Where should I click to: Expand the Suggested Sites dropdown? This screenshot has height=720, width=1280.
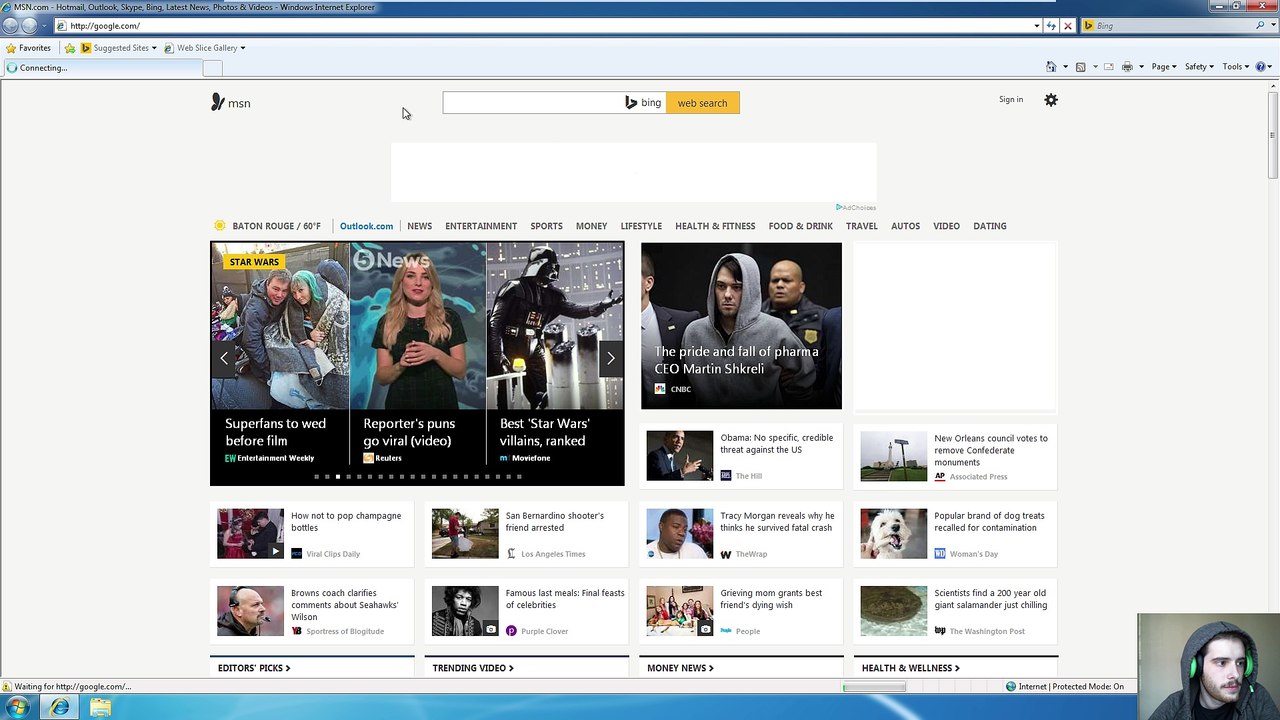click(119, 48)
